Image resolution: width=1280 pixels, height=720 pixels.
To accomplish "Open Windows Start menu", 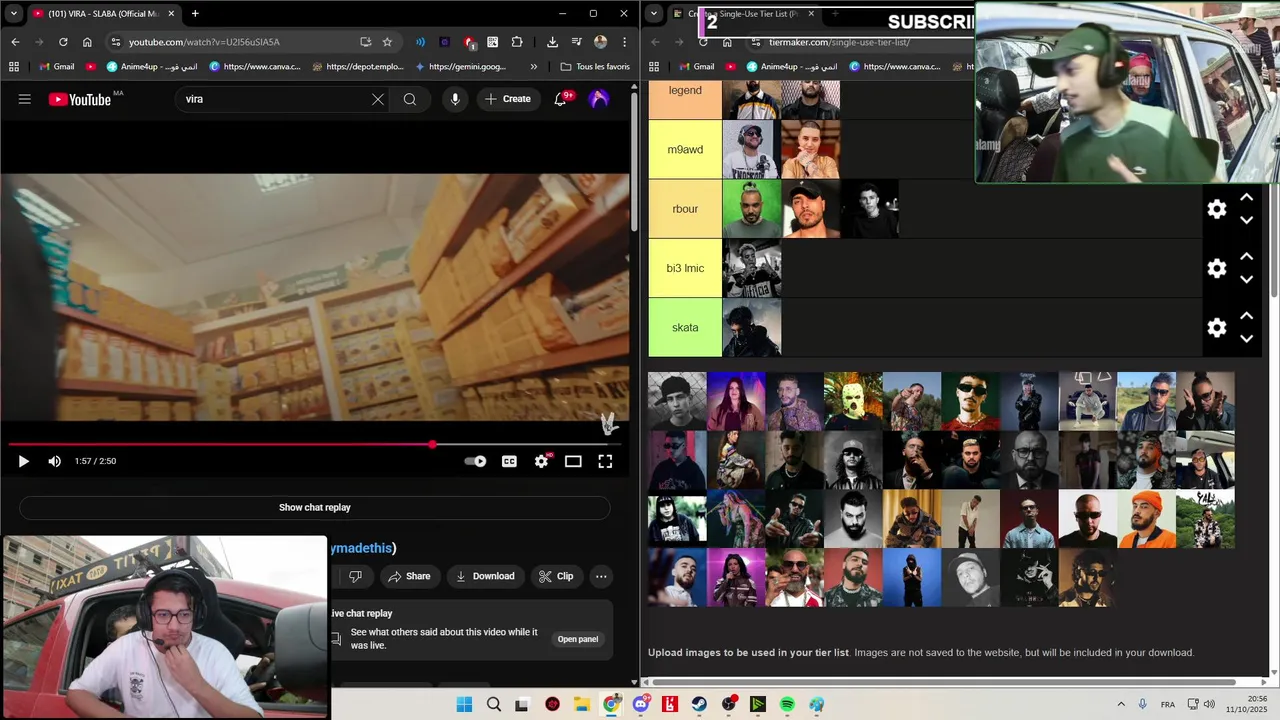I will pyautogui.click(x=464, y=704).
